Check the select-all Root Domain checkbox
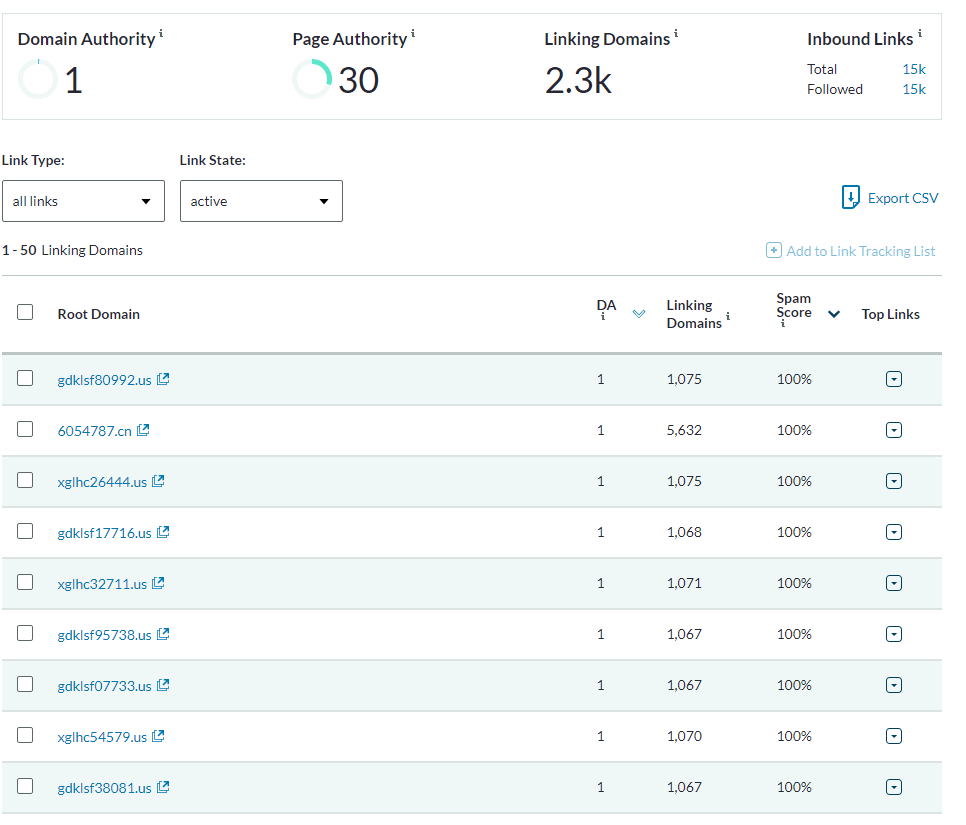Image resolution: width=966 pixels, height=825 pixels. (25, 312)
